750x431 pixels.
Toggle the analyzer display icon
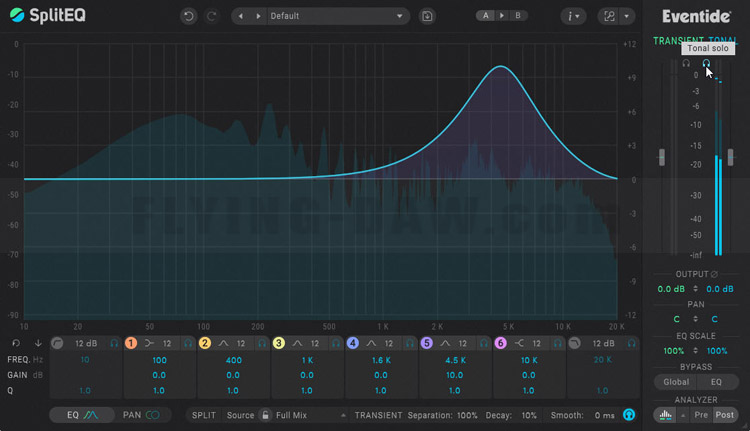(x=665, y=415)
